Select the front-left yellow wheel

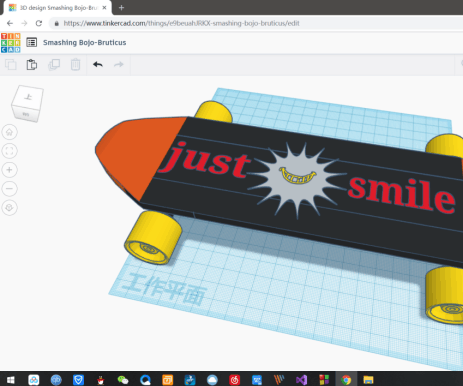coord(153,237)
